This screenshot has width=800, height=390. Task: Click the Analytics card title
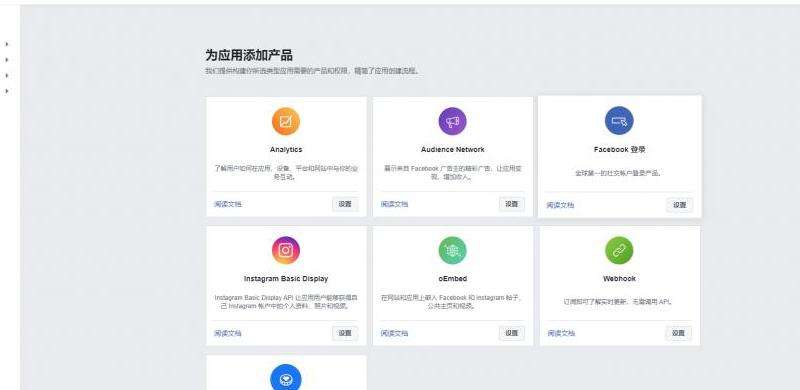286,150
